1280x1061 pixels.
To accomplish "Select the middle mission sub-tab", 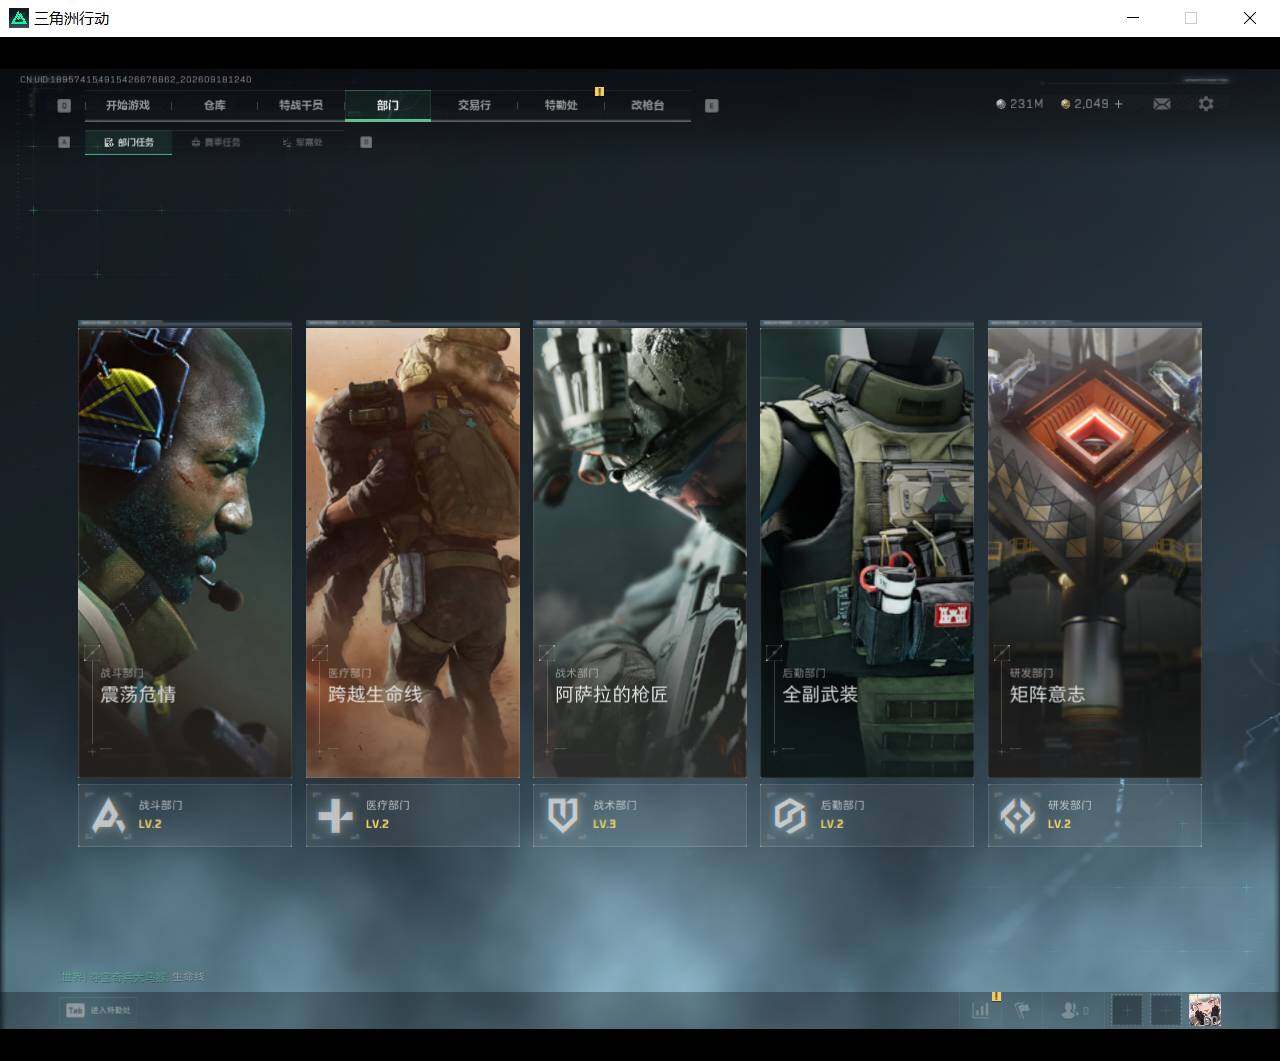I will tap(216, 143).
